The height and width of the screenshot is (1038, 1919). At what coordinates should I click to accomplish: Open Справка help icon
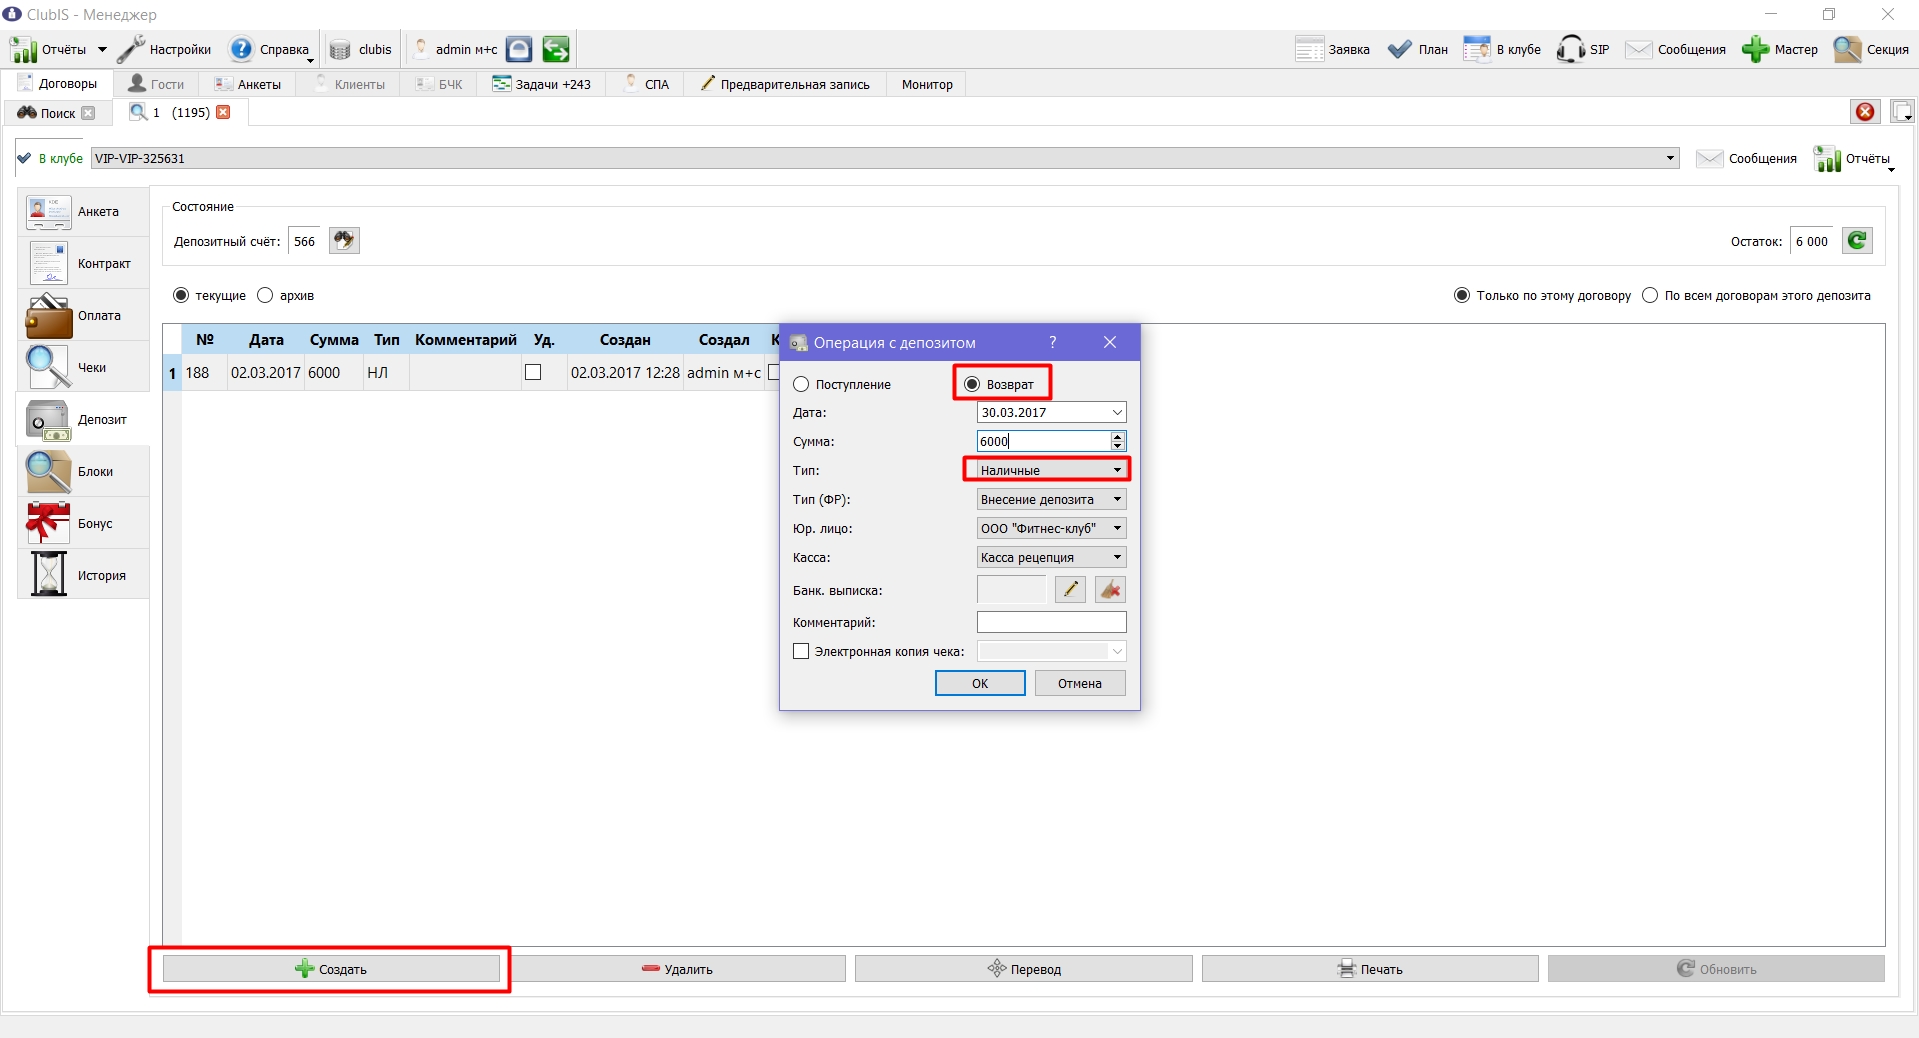241,49
